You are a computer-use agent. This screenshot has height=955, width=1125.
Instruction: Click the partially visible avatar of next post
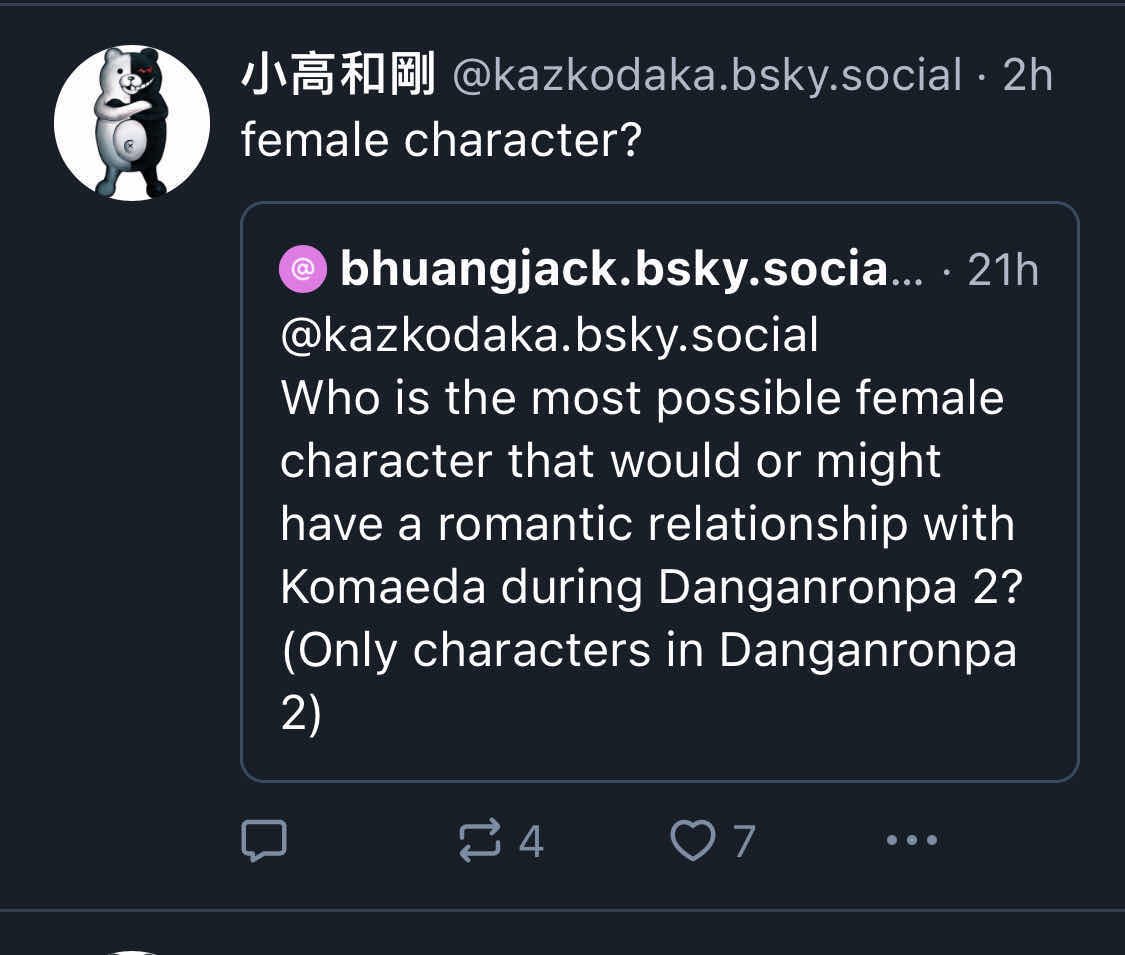(132, 950)
